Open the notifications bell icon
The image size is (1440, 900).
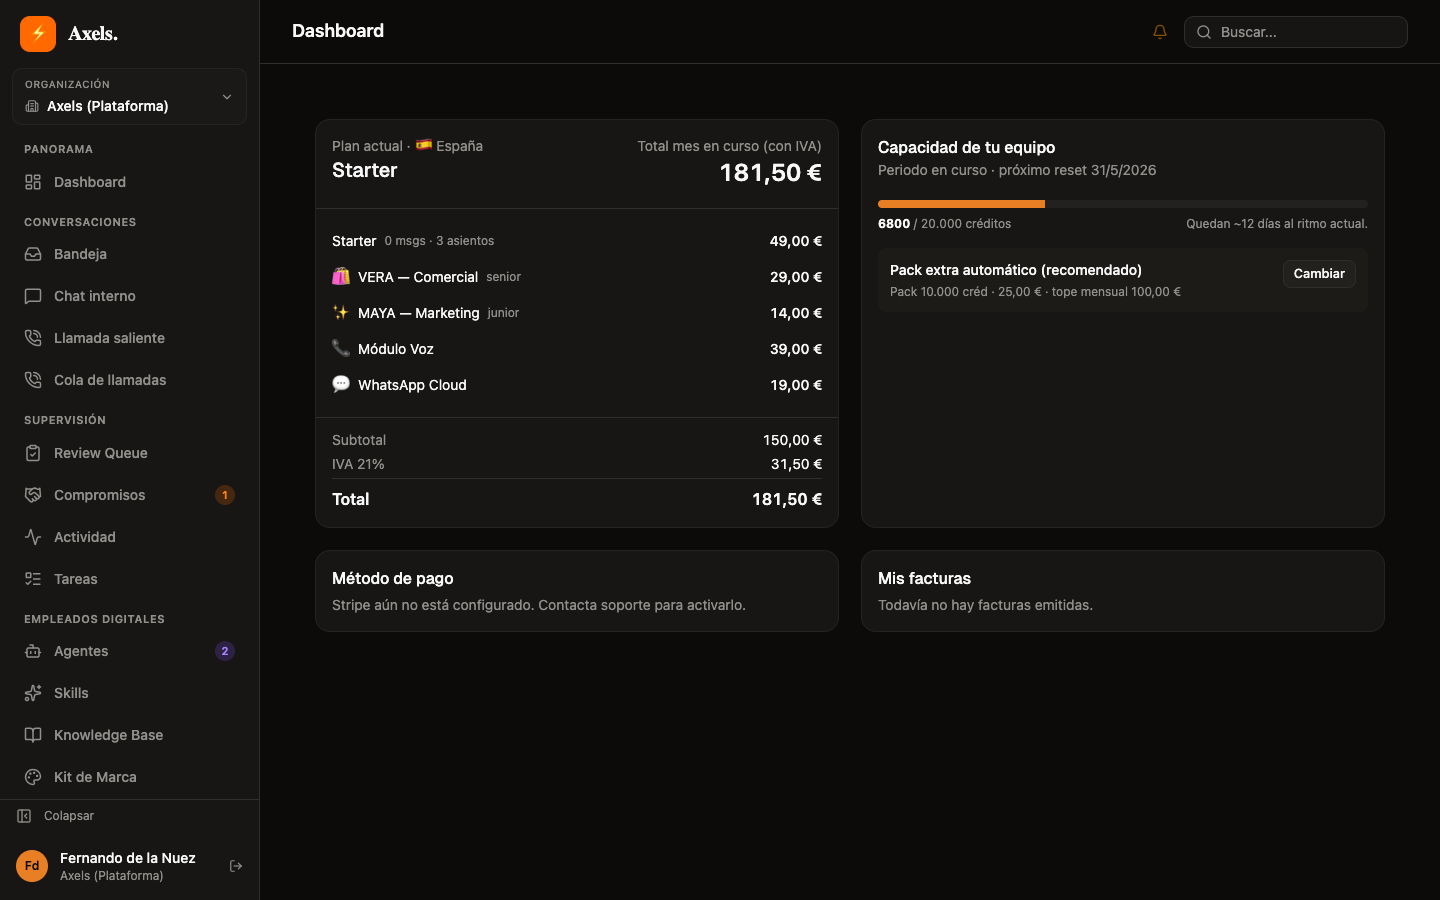(1160, 32)
